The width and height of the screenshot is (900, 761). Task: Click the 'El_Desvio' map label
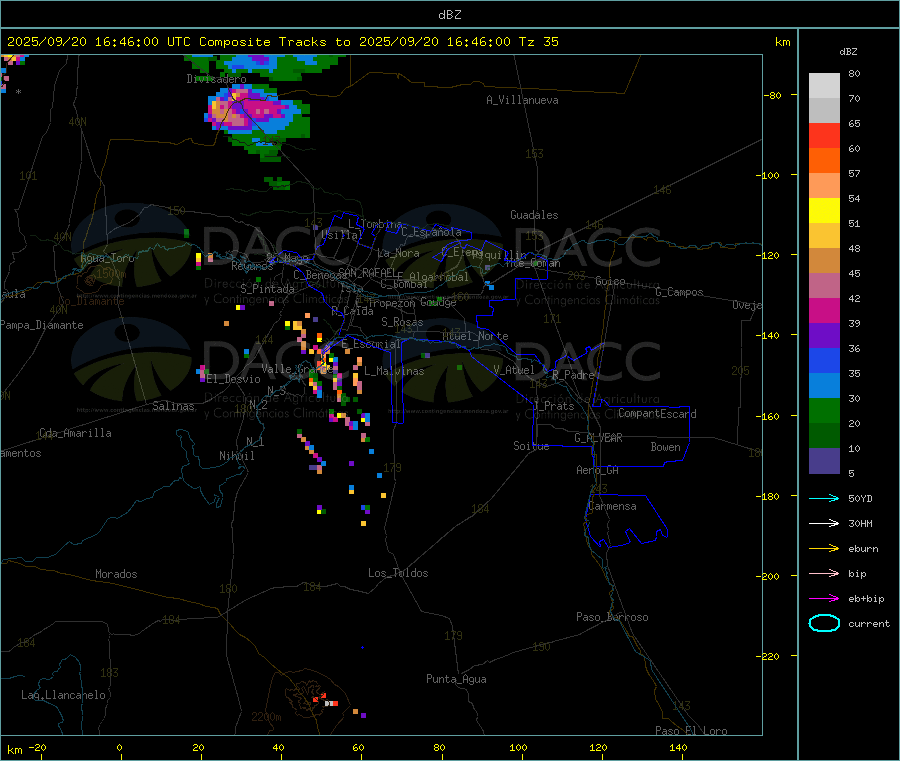point(234,379)
